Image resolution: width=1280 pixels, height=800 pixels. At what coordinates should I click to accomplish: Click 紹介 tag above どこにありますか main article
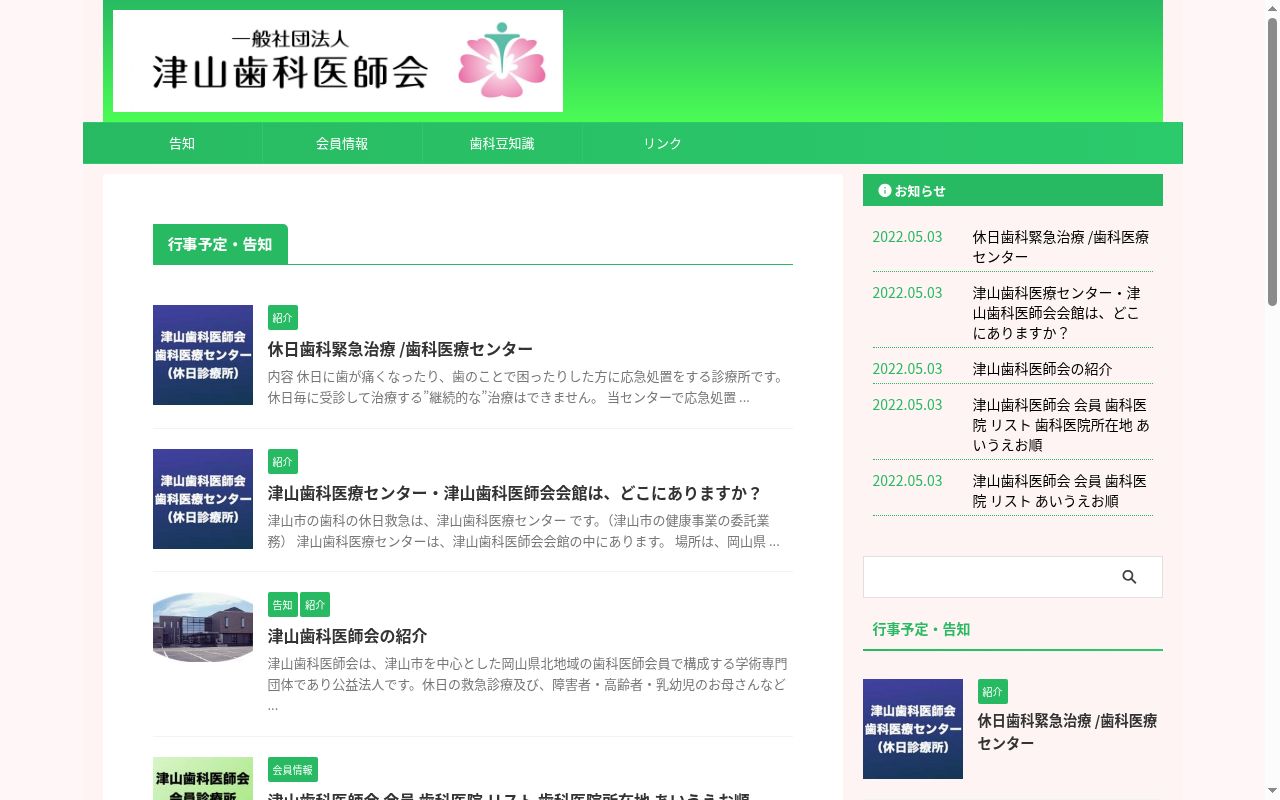tap(283, 462)
